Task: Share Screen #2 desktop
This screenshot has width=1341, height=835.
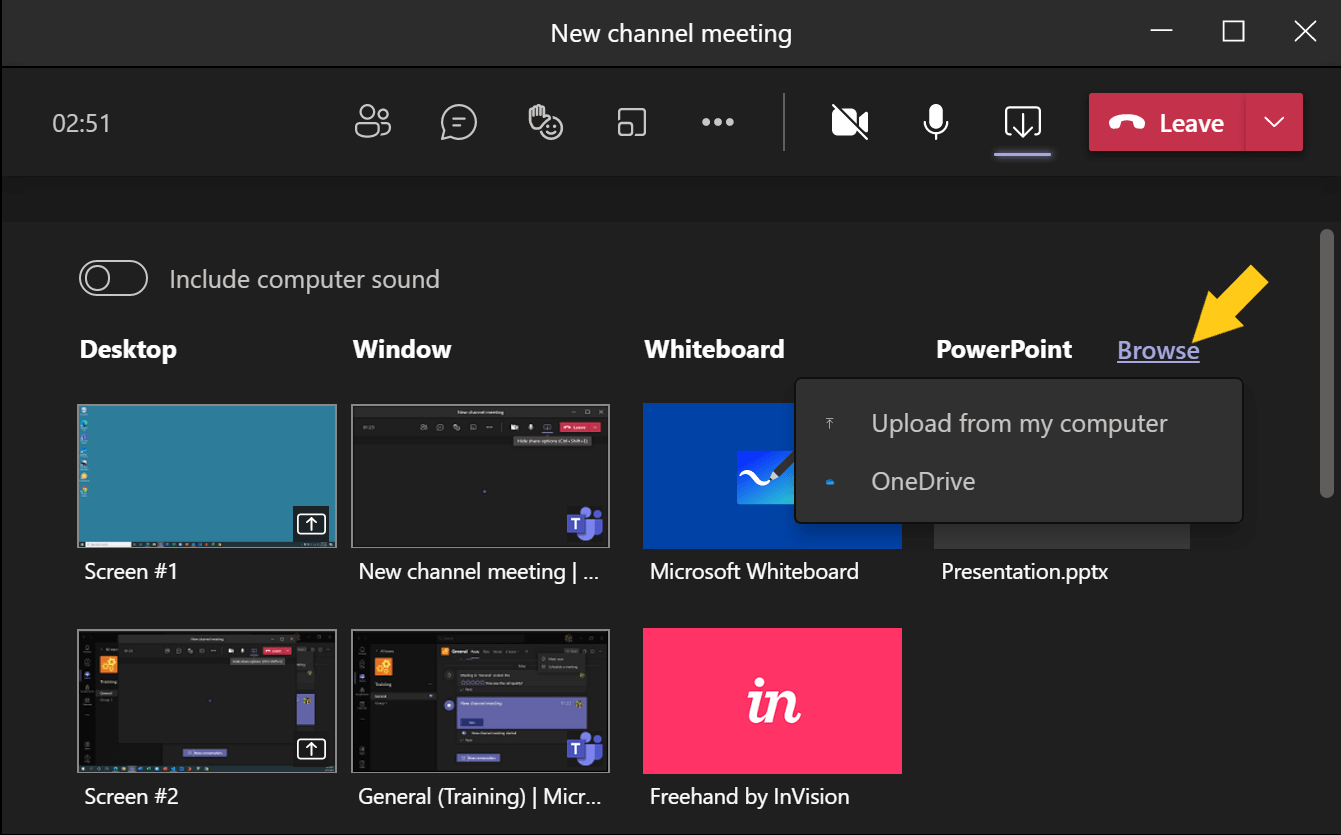Action: pyautogui.click(x=207, y=701)
